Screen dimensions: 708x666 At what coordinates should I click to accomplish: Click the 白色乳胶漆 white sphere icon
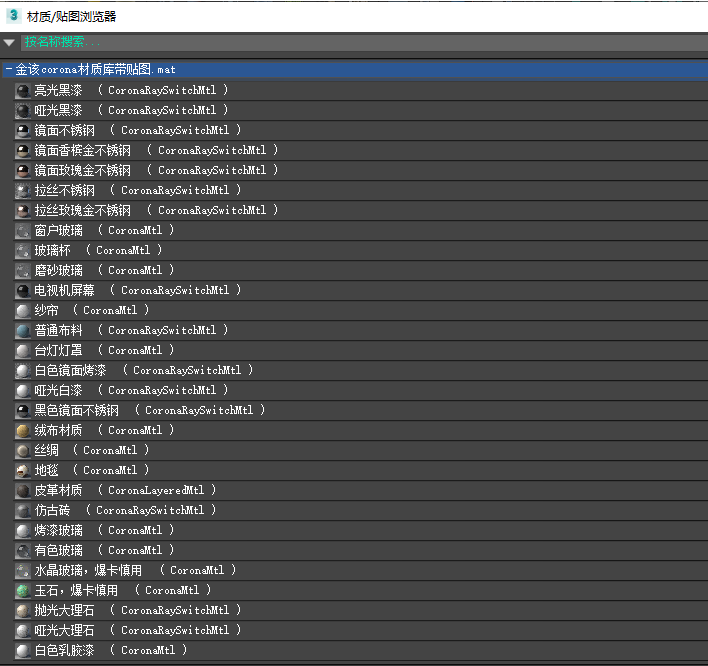[23, 651]
